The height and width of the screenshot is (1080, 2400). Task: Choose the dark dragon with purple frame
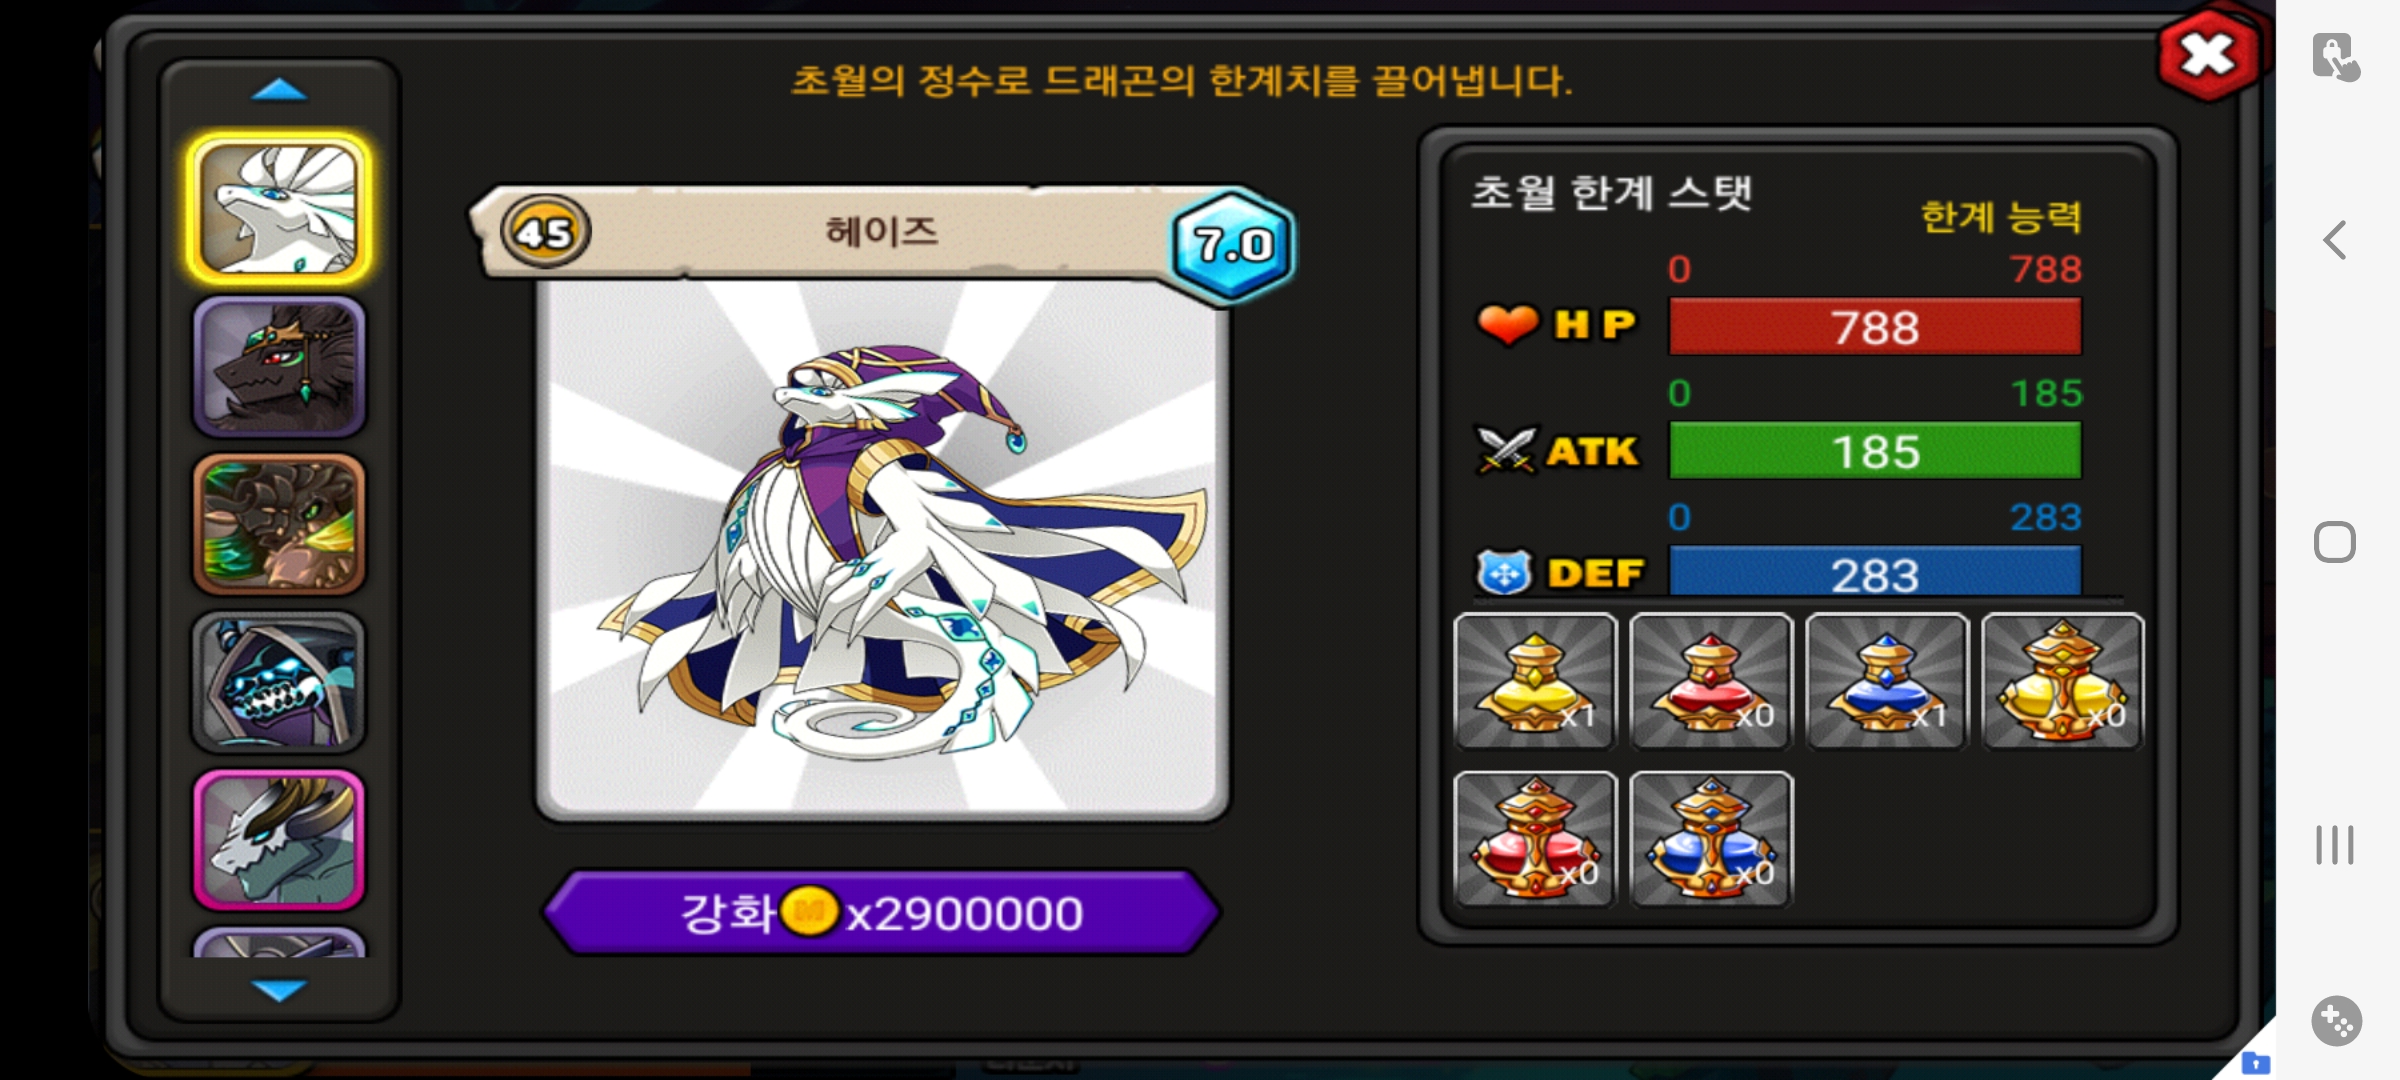pos(279,367)
